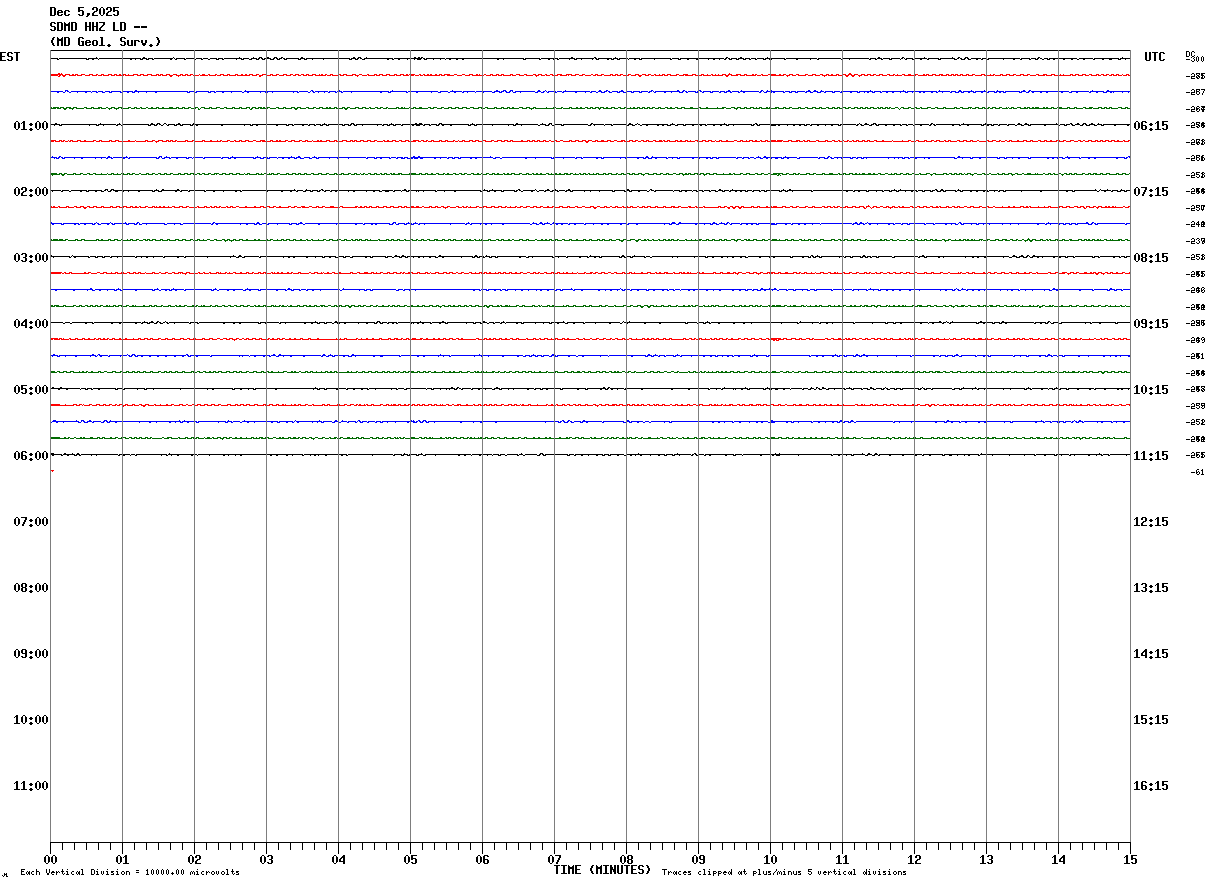
Task: Select the '01:00' EST hour label
Action: pos(31,125)
